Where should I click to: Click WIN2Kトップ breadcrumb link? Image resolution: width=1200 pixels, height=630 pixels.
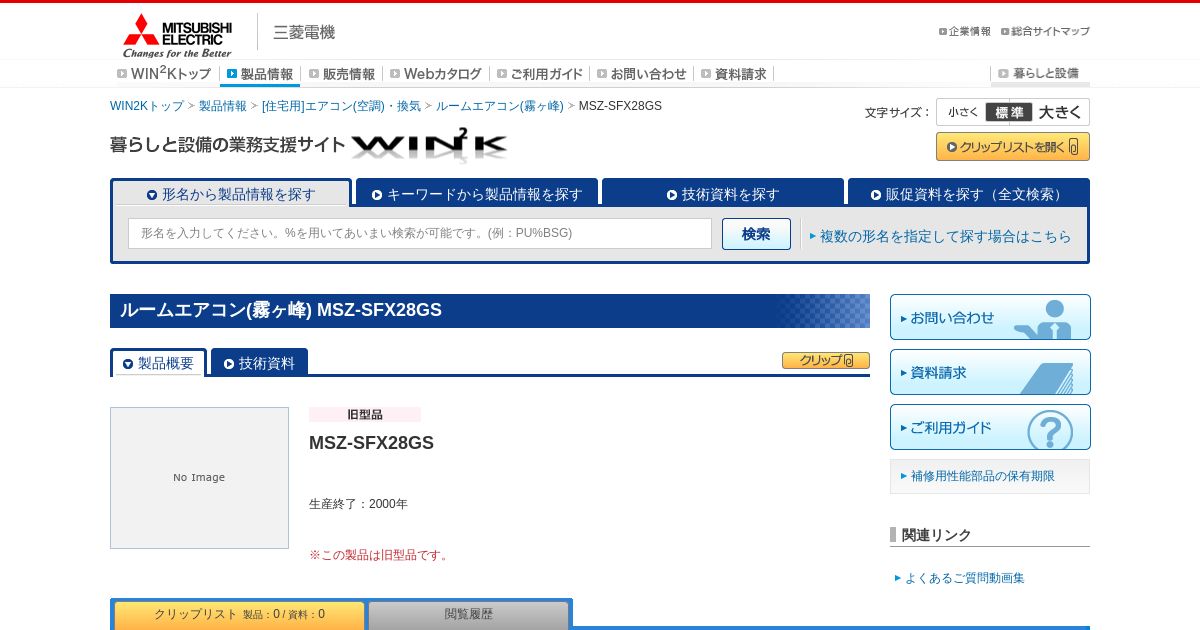point(147,106)
